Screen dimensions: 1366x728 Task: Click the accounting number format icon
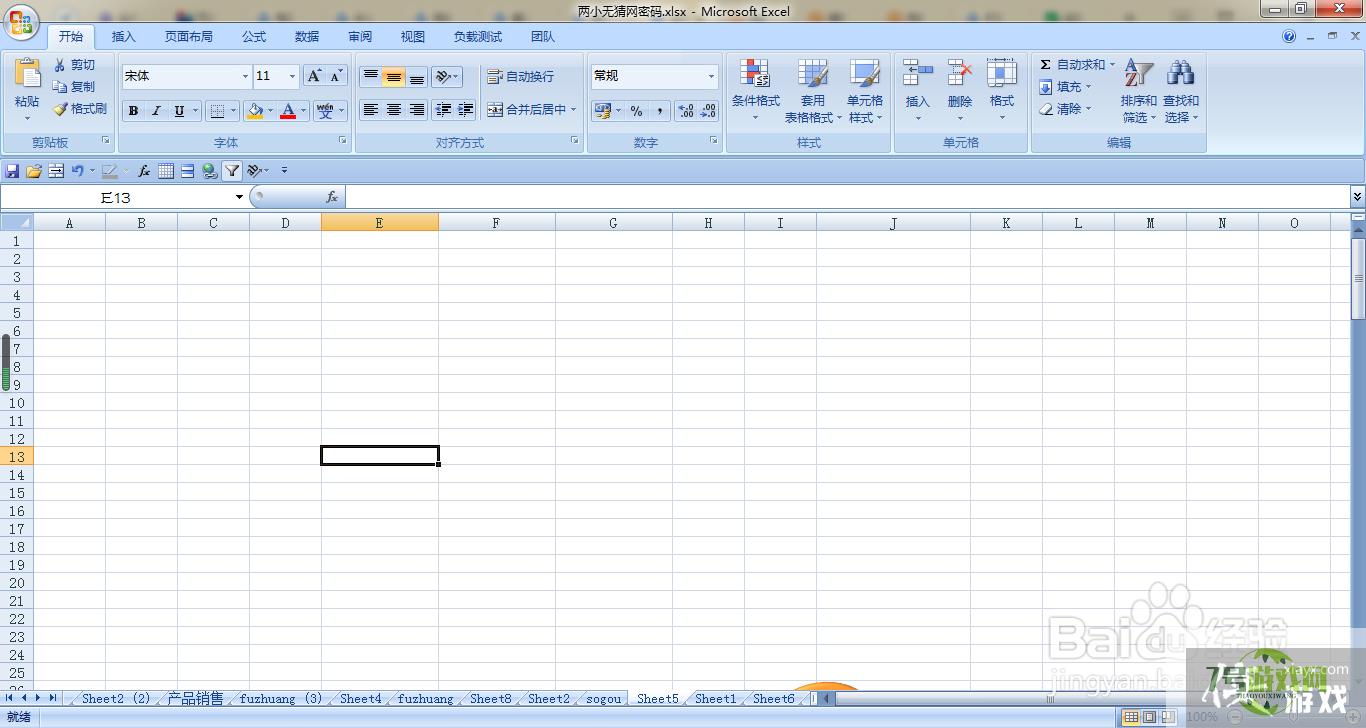click(602, 111)
